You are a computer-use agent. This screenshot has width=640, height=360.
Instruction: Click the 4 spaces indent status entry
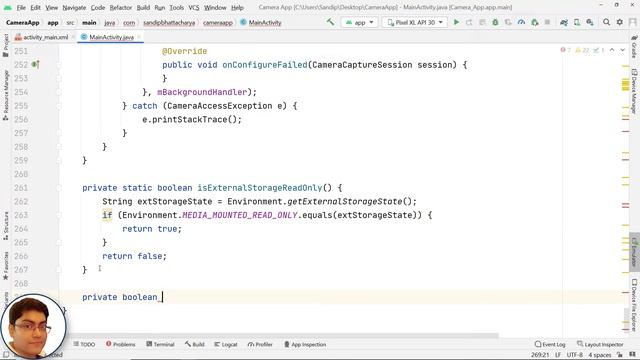(x=600, y=355)
